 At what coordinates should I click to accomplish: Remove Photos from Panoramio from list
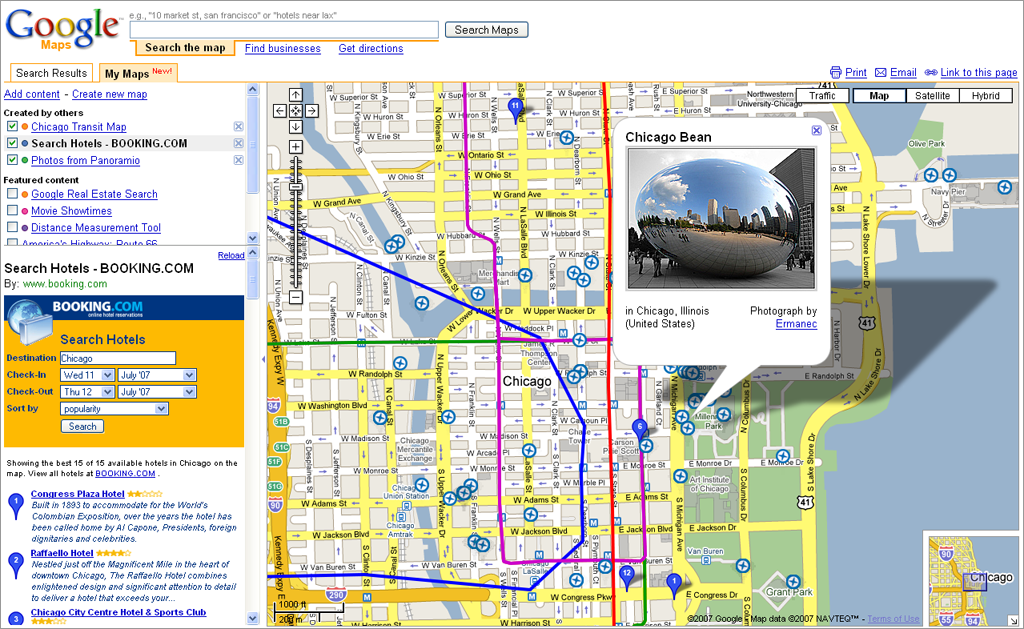238,160
